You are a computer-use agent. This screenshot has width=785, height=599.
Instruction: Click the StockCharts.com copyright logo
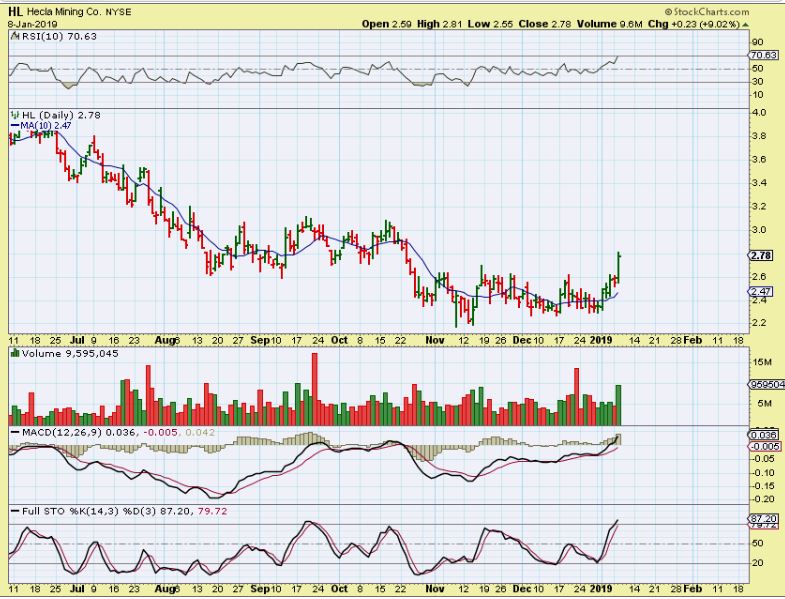coord(707,12)
